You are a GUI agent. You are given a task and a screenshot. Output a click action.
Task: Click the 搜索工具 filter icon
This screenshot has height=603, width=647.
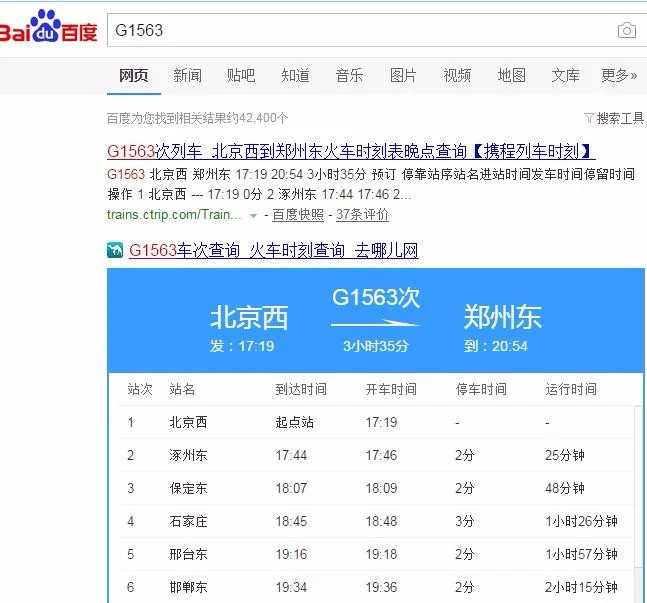click(589, 118)
